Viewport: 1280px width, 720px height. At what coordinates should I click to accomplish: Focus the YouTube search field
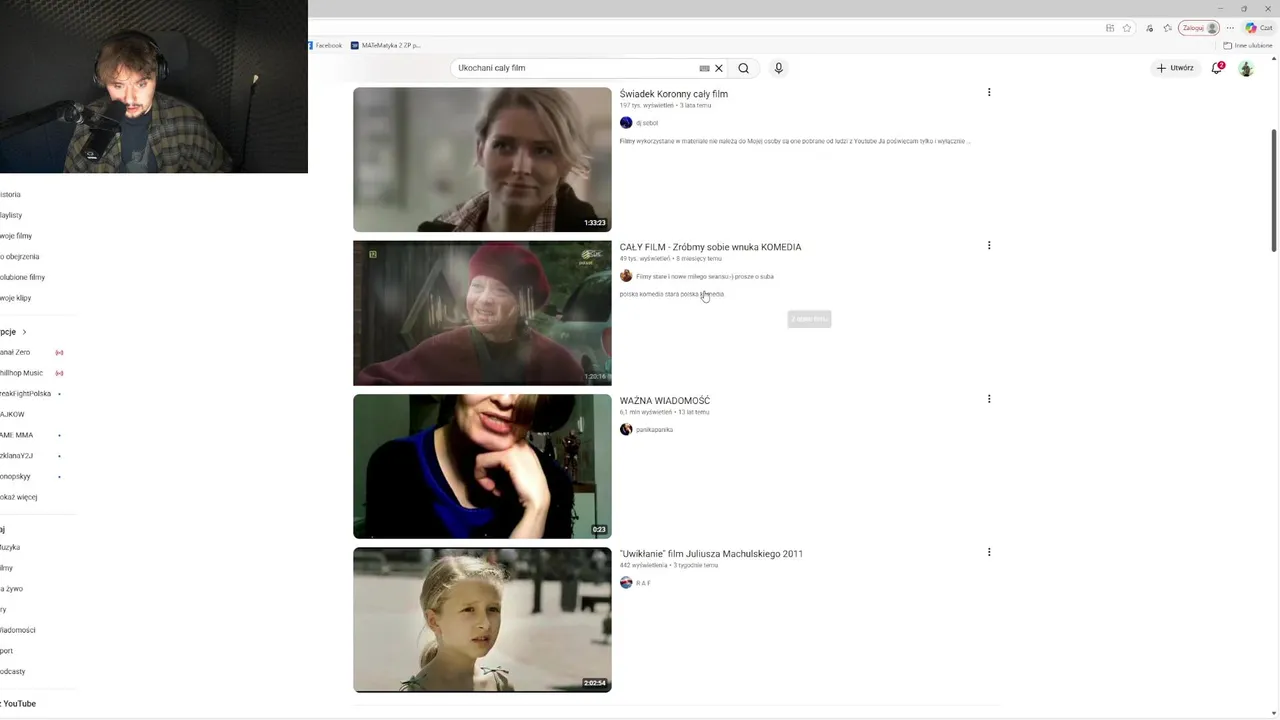click(x=575, y=68)
